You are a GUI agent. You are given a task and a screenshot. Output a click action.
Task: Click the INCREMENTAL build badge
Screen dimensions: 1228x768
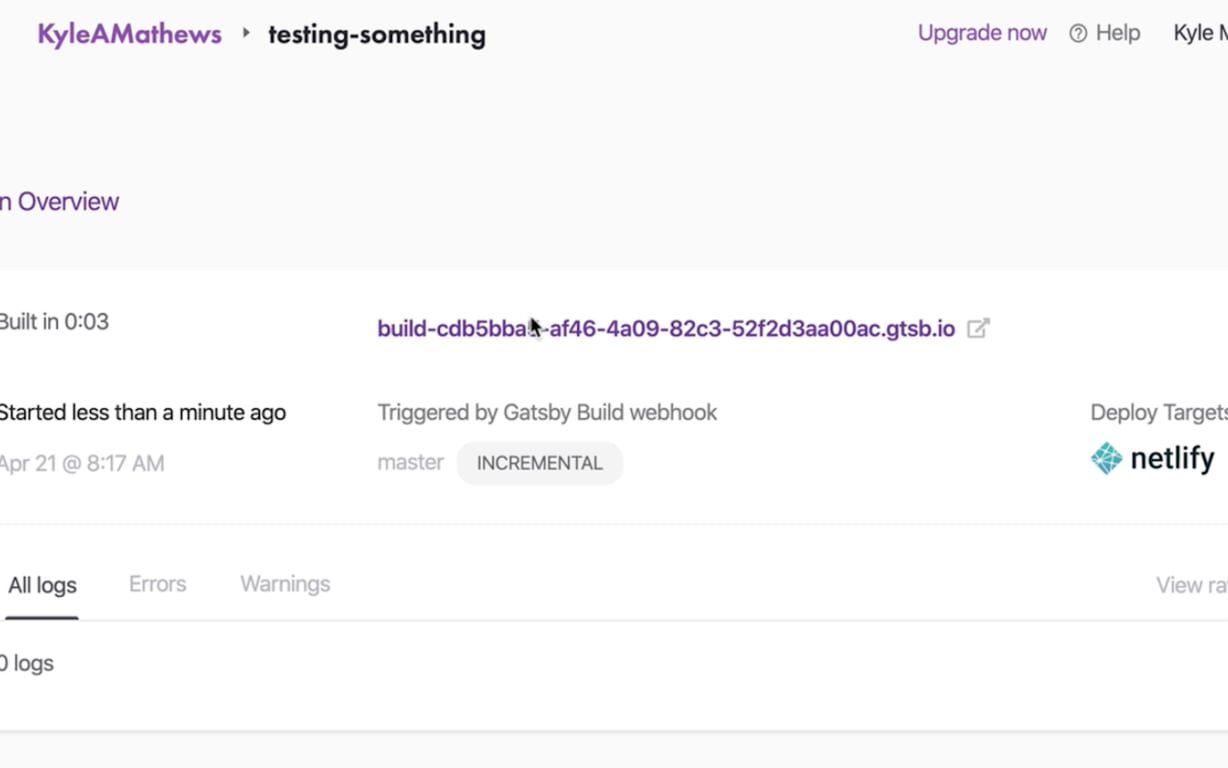[x=540, y=463]
